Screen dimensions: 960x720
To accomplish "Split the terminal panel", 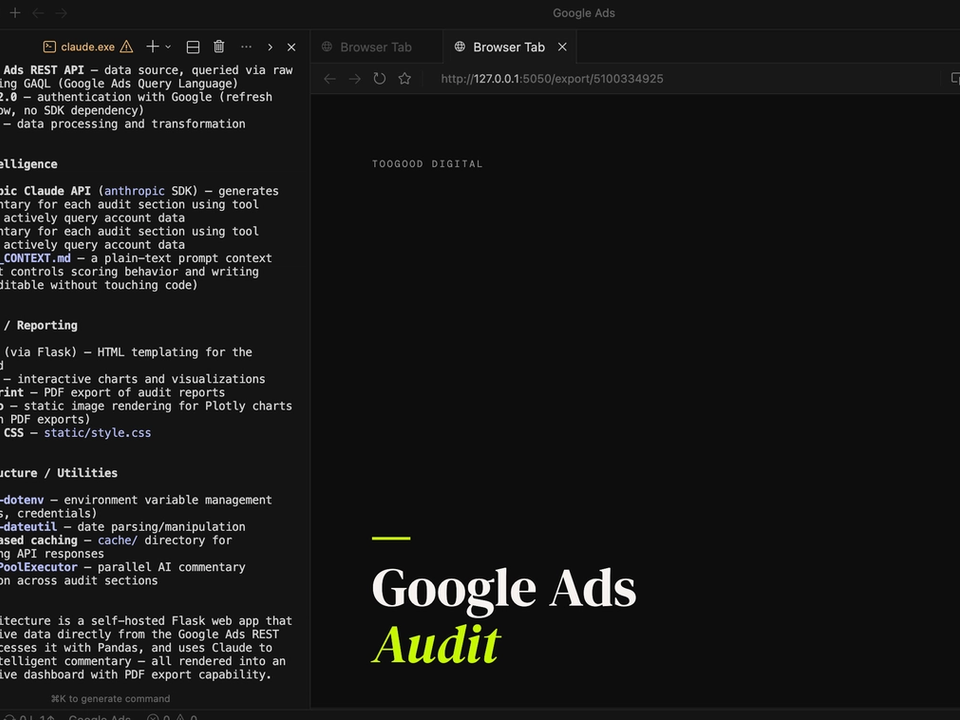I will pyautogui.click(x=193, y=47).
